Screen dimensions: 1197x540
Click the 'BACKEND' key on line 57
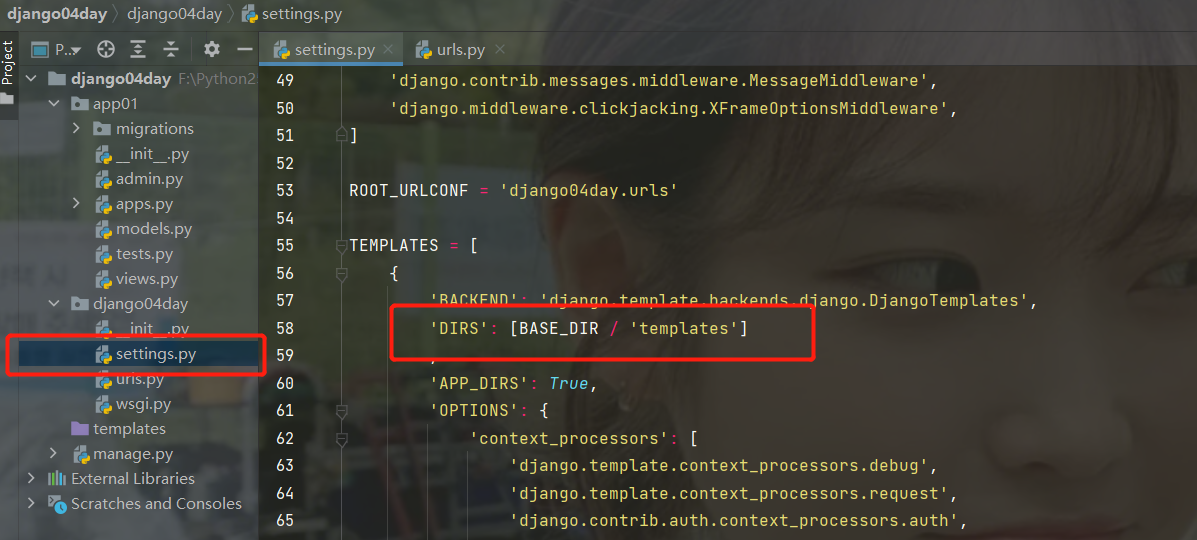point(474,301)
